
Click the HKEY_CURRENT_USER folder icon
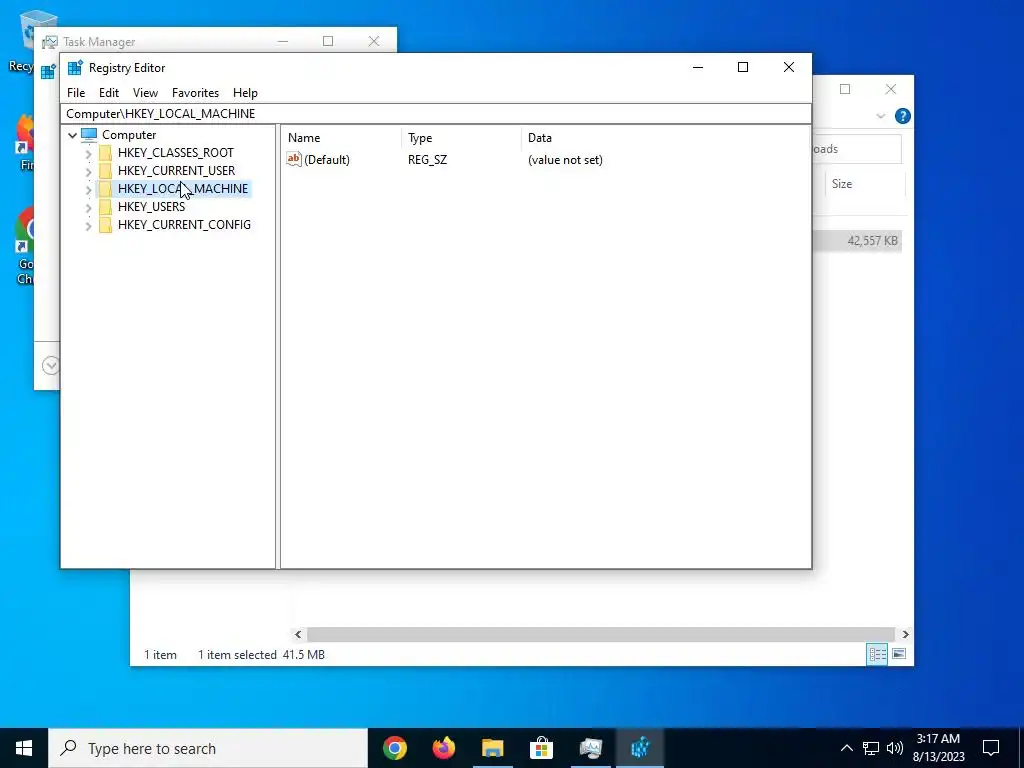click(105, 170)
